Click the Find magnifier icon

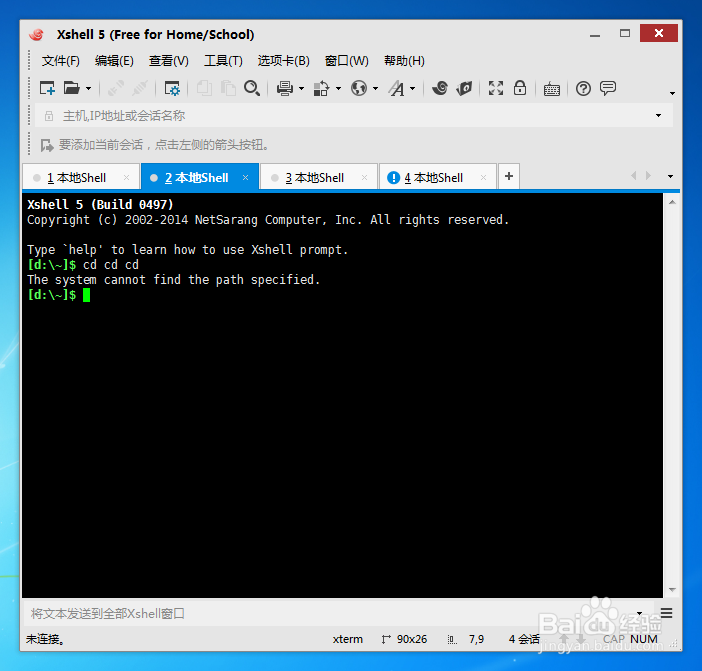252,88
